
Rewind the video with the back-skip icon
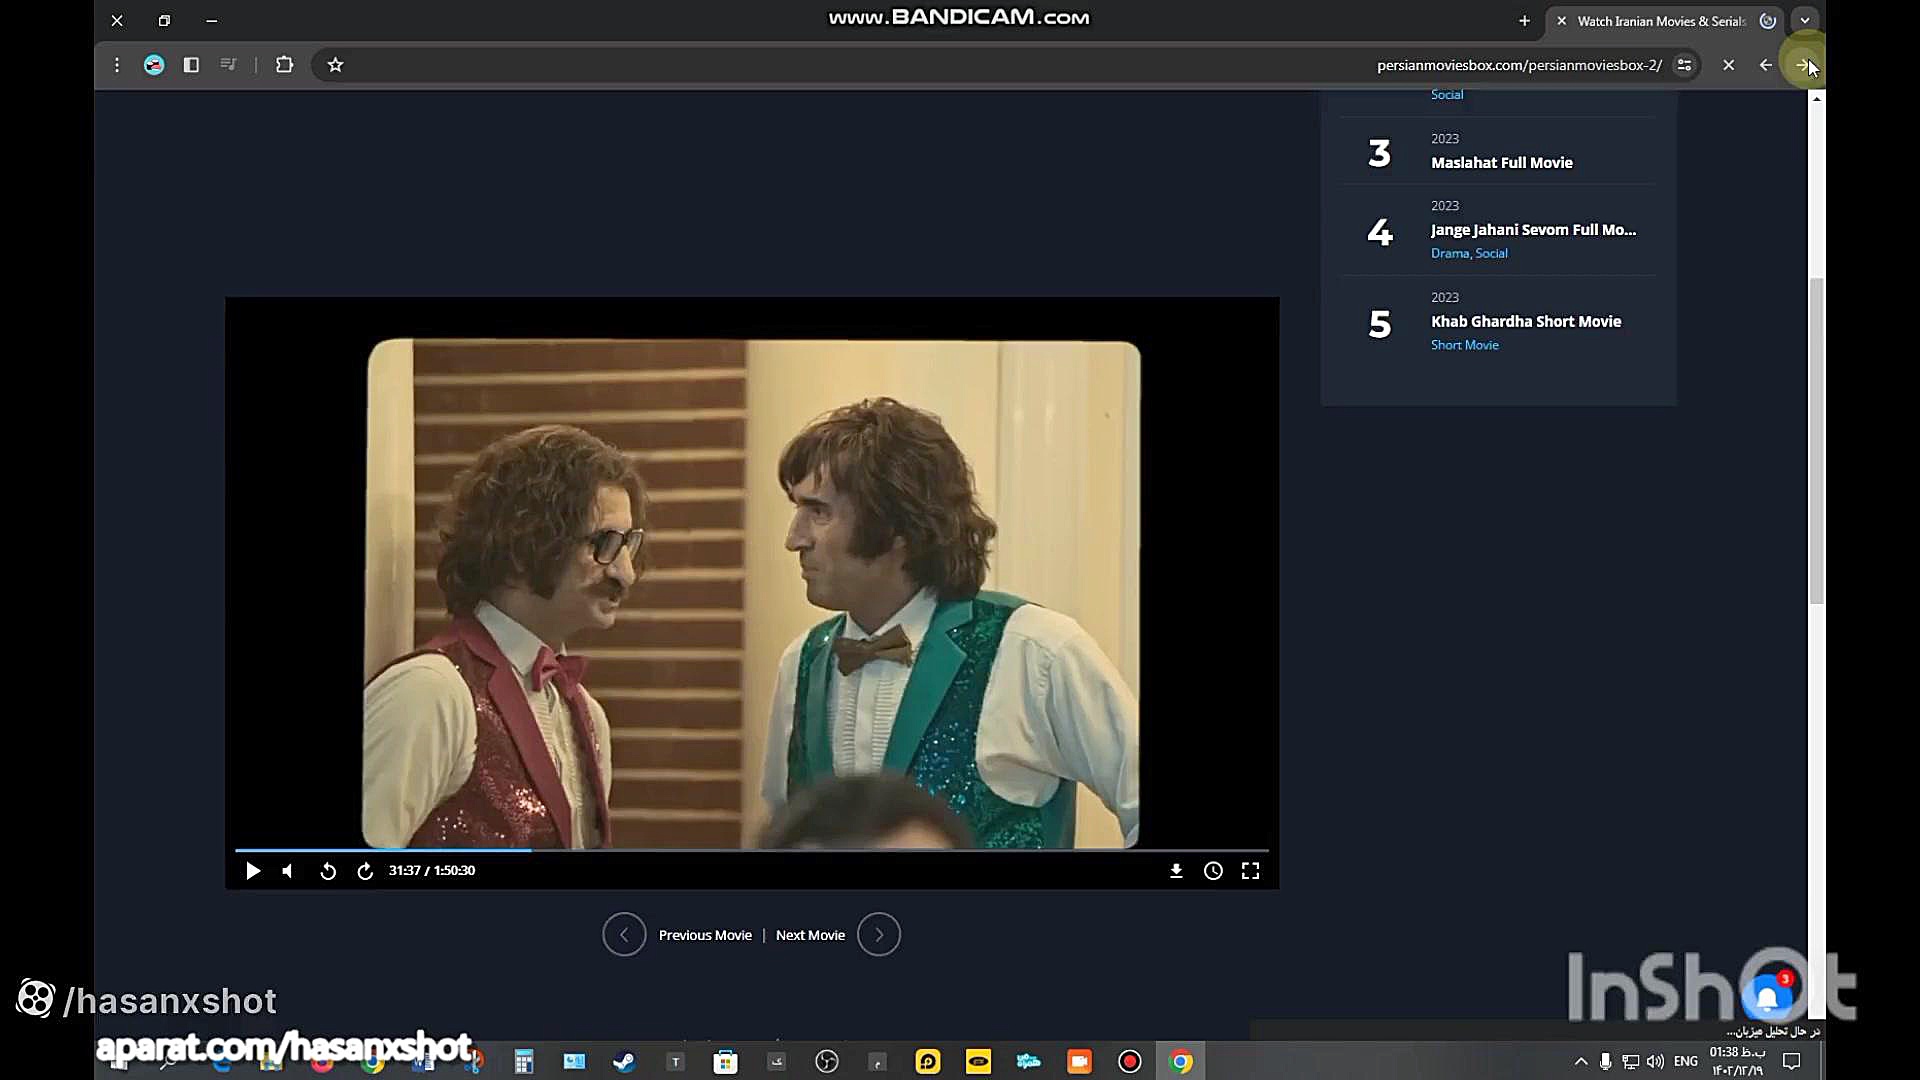328,871
